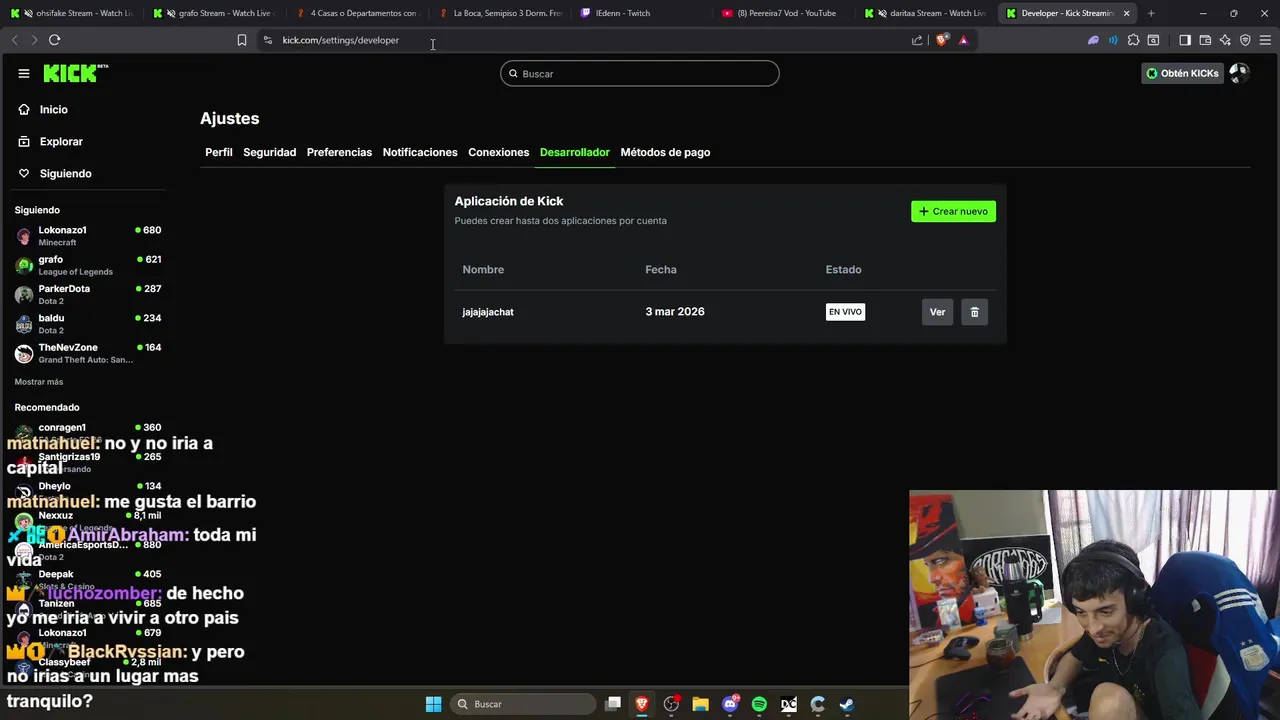The image size is (1280, 720).
Task: Open Windows Start menu
Action: click(433, 704)
